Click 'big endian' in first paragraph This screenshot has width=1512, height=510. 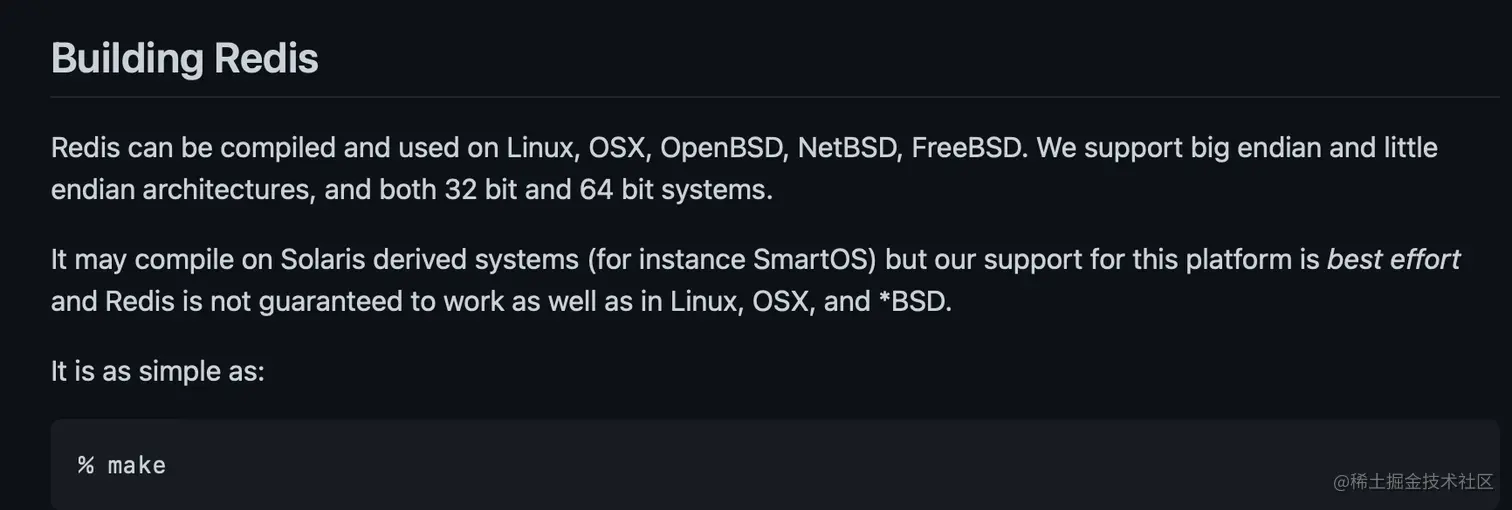tap(1258, 148)
